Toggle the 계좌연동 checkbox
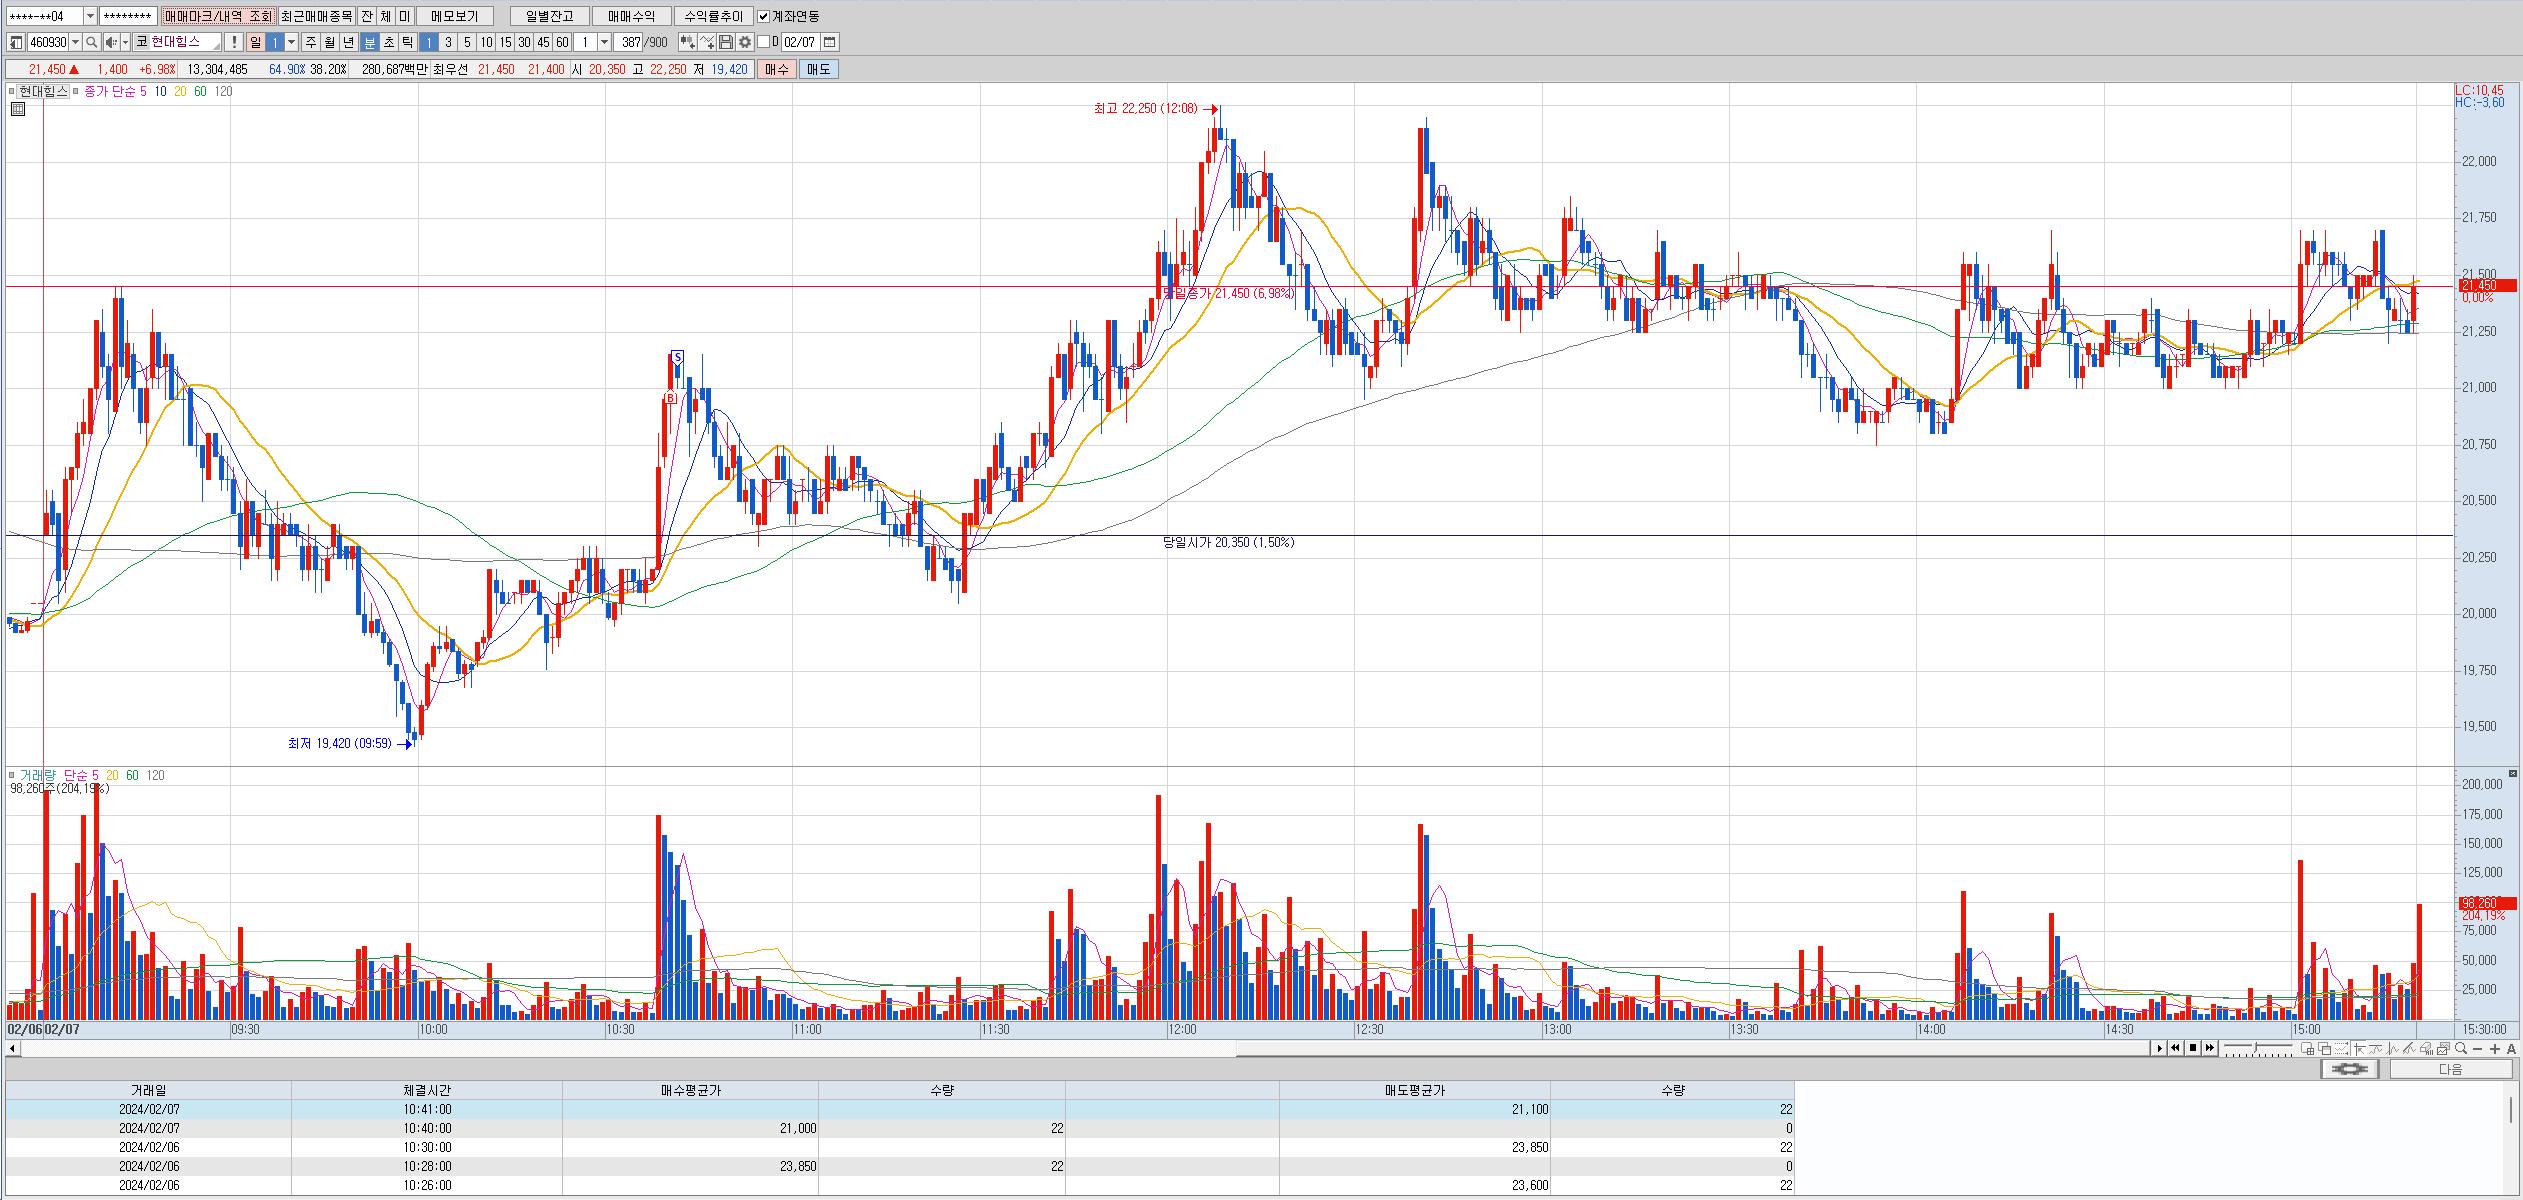Image resolution: width=2523 pixels, height=1200 pixels. [764, 16]
